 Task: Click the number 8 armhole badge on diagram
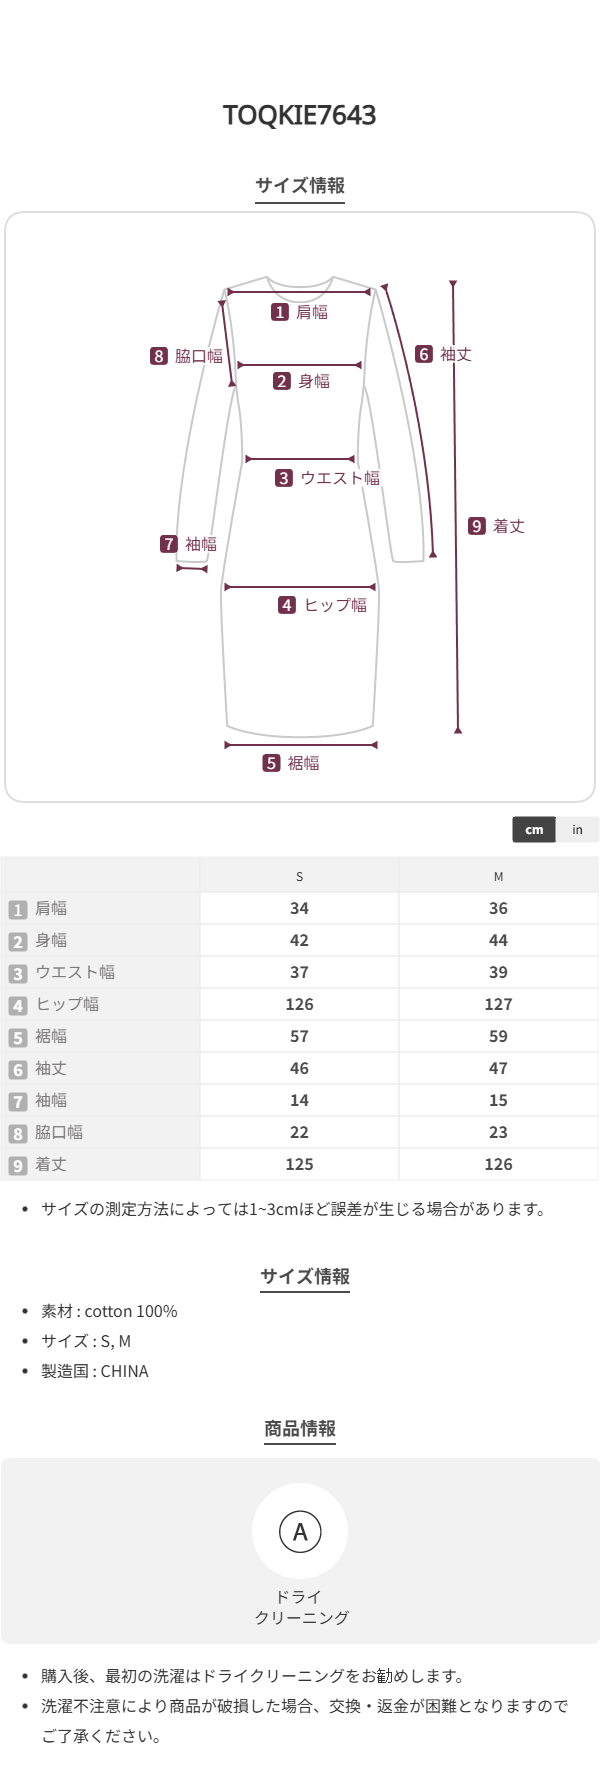click(159, 356)
